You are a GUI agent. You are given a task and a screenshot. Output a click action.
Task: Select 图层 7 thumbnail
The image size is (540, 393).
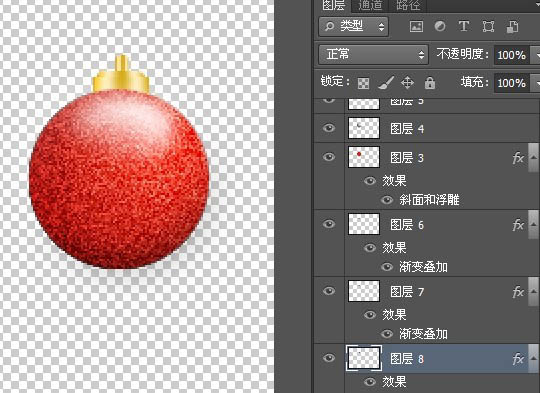[364, 291]
